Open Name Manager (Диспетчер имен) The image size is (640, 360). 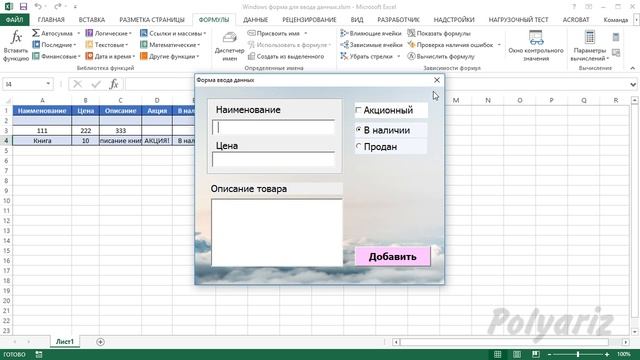(x=229, y=46)
